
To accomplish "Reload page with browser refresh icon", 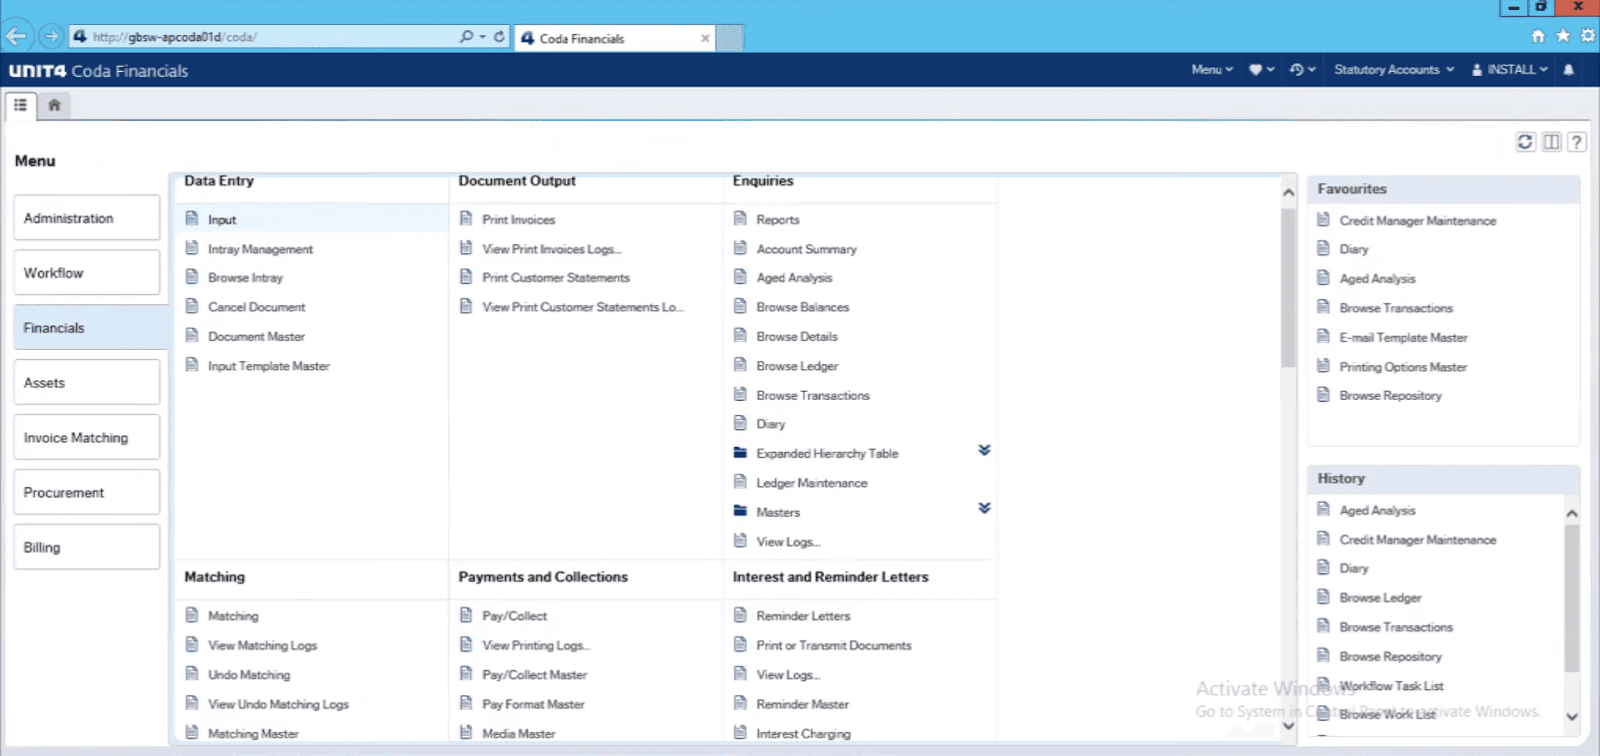I will click(499, 37).
